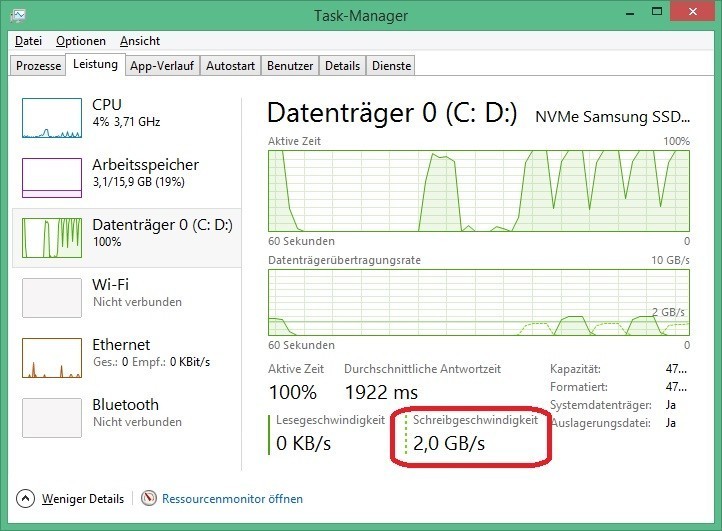Image resolution: width=722 pixels, height=531 pixels.
Task: Select Datenträger 0 in the sidebar
Action: (x=161, y=232)
